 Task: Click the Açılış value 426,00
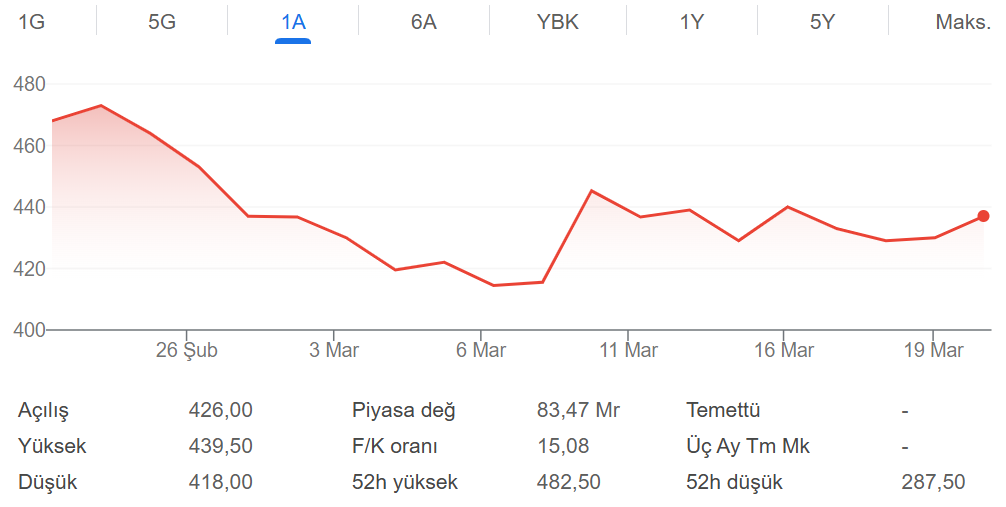(220, 410)
